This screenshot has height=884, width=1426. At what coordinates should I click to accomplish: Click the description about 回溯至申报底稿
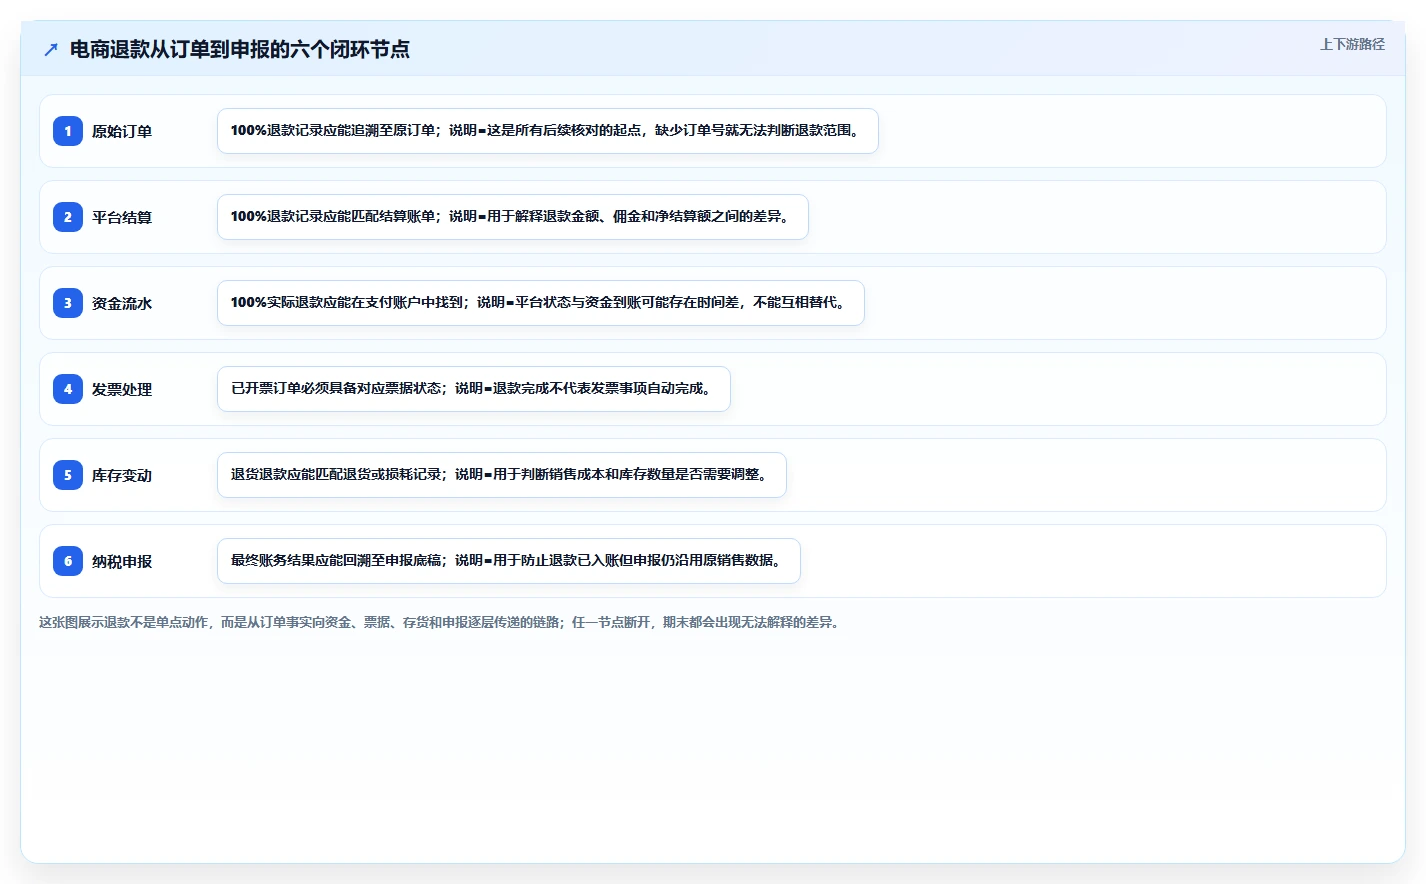pos(509,561)
